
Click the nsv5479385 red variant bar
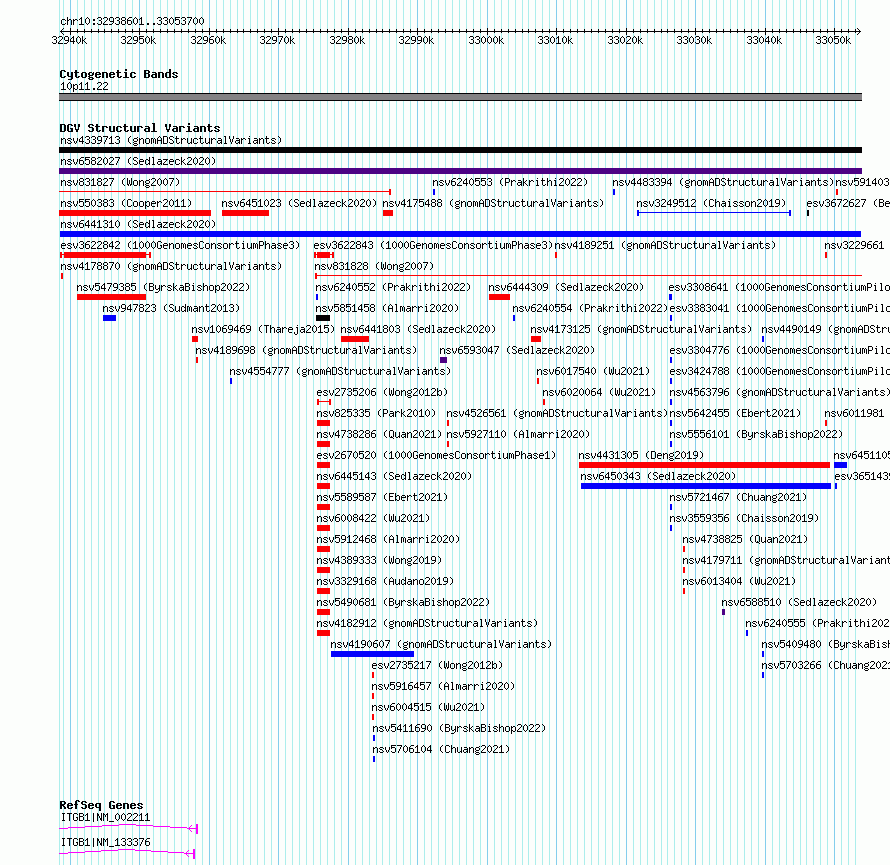[x=111, y=297]
